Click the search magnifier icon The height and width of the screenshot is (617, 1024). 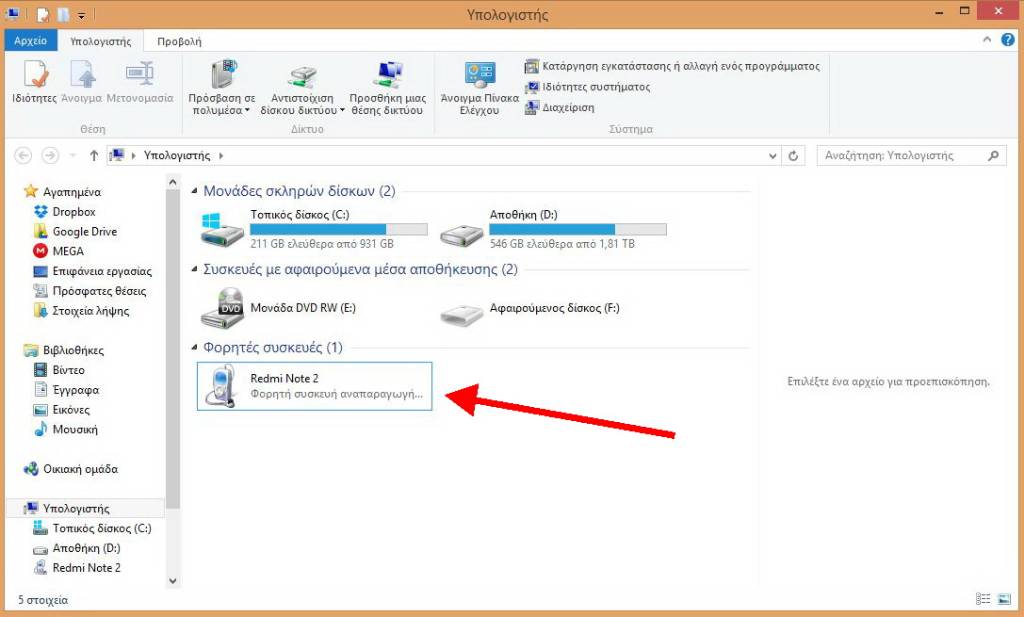993,155
